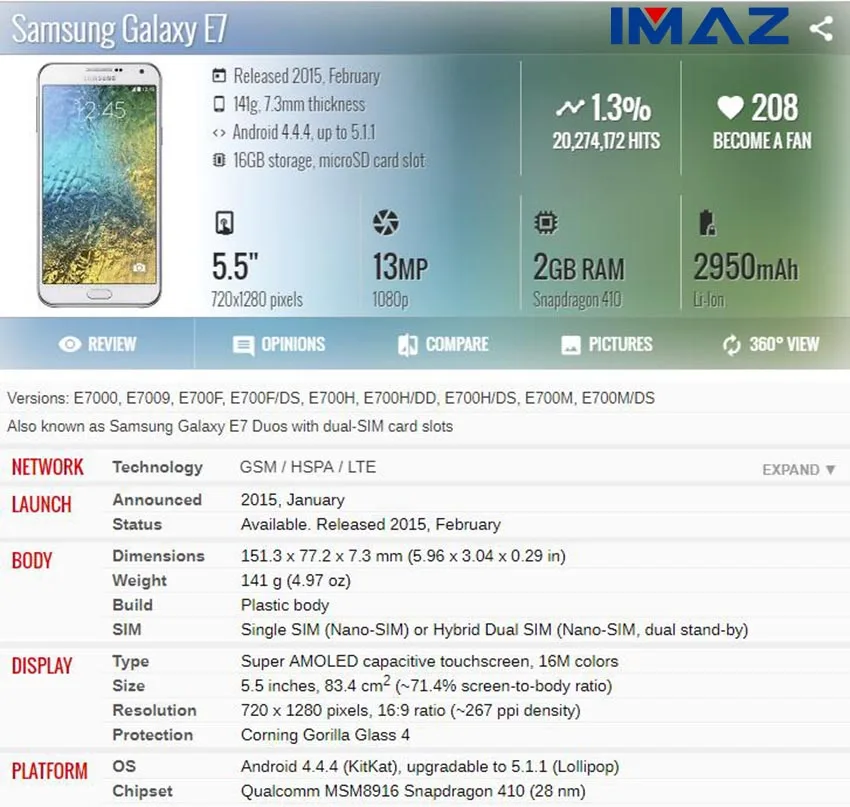Click the chipset processor icon

coord(545,222)
